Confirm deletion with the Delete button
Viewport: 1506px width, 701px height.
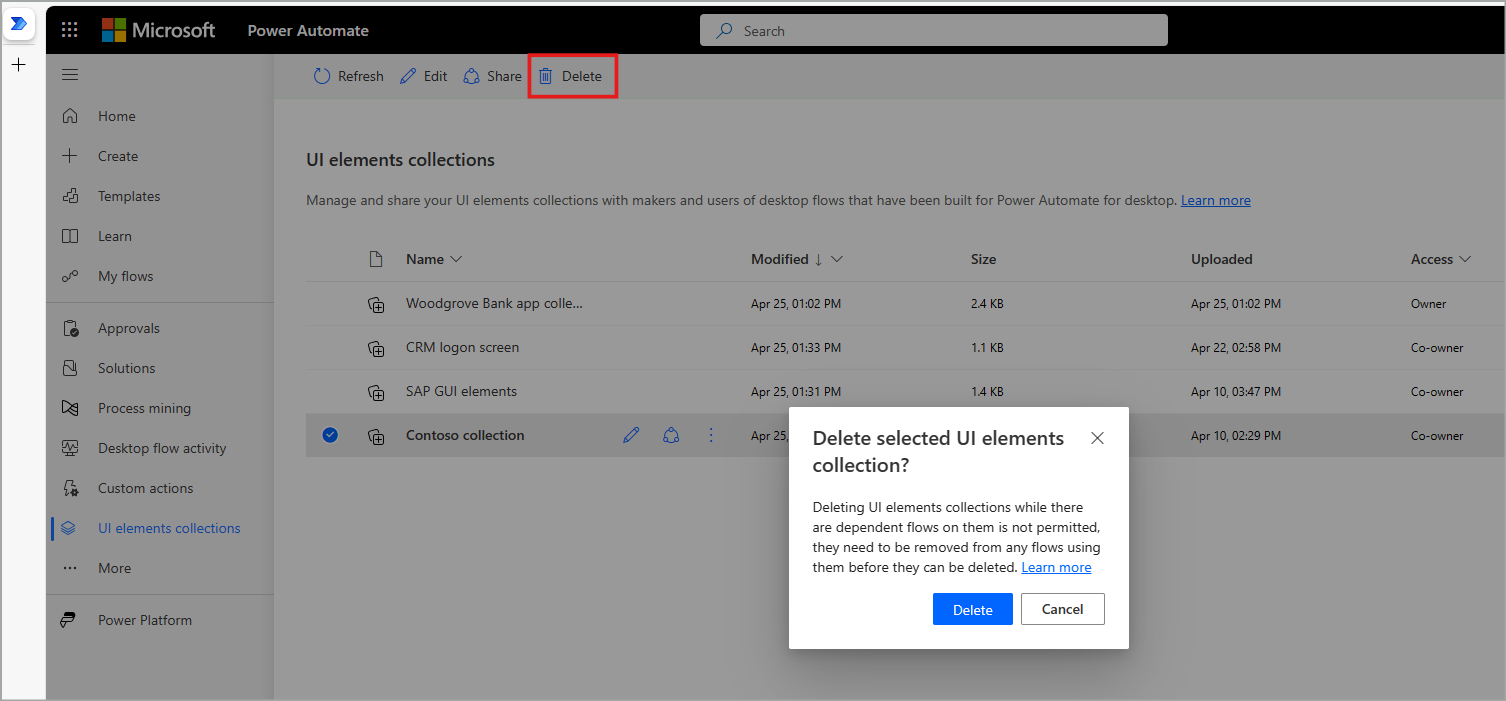(972, 608)
